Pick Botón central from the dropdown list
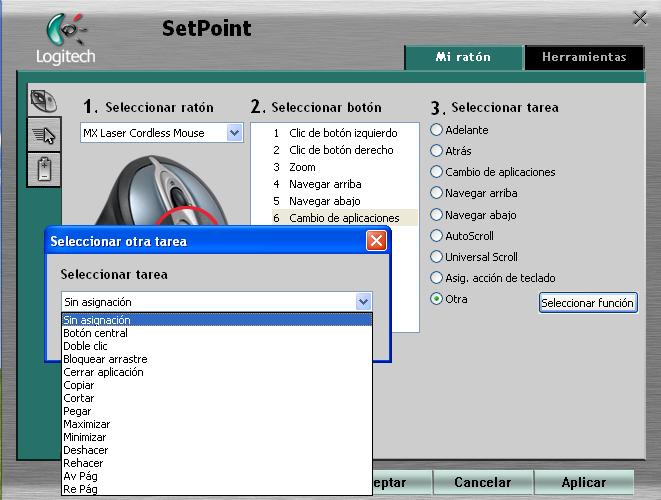 tap(217, 333)
